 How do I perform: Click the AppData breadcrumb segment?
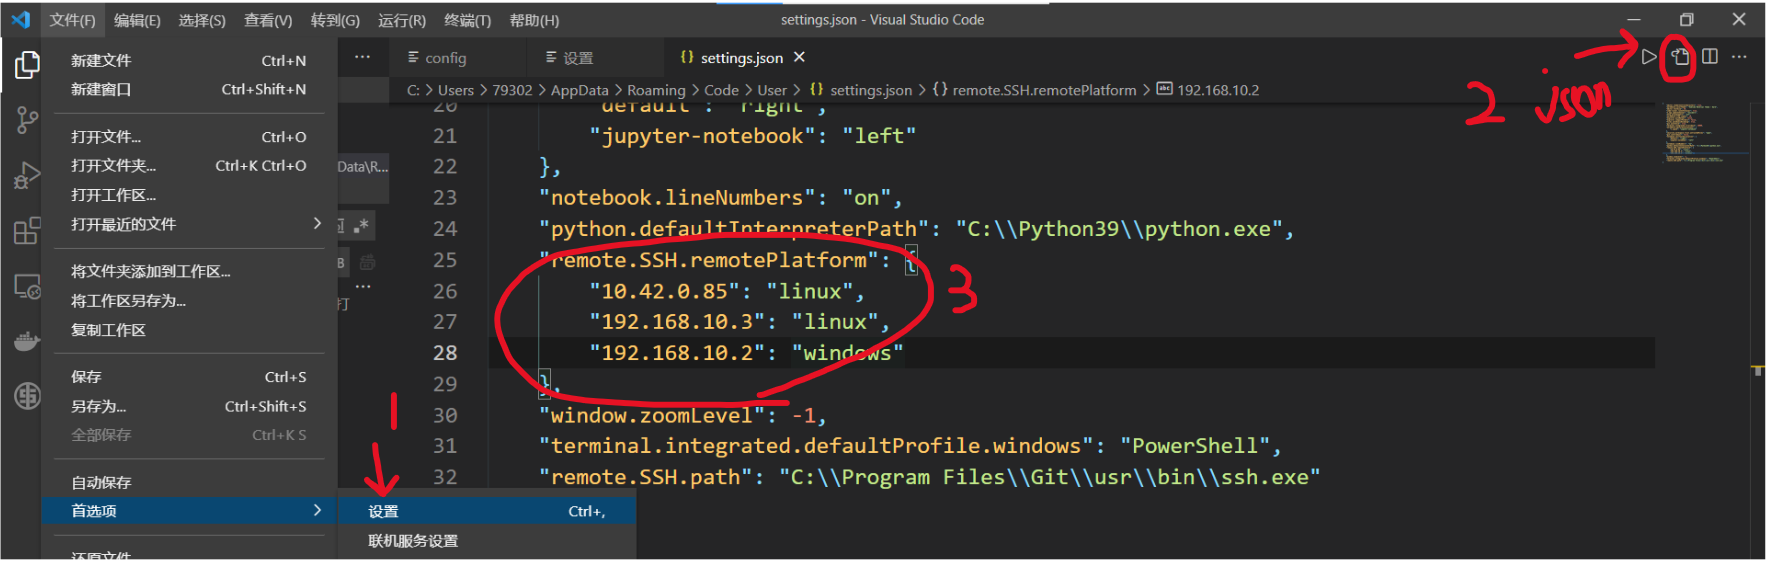579,90
